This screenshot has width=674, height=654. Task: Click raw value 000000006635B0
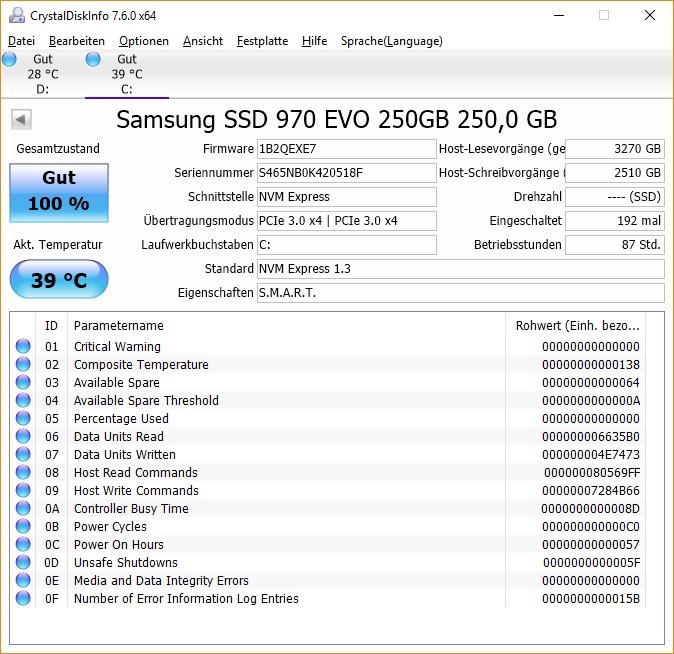tap(591, 437)
